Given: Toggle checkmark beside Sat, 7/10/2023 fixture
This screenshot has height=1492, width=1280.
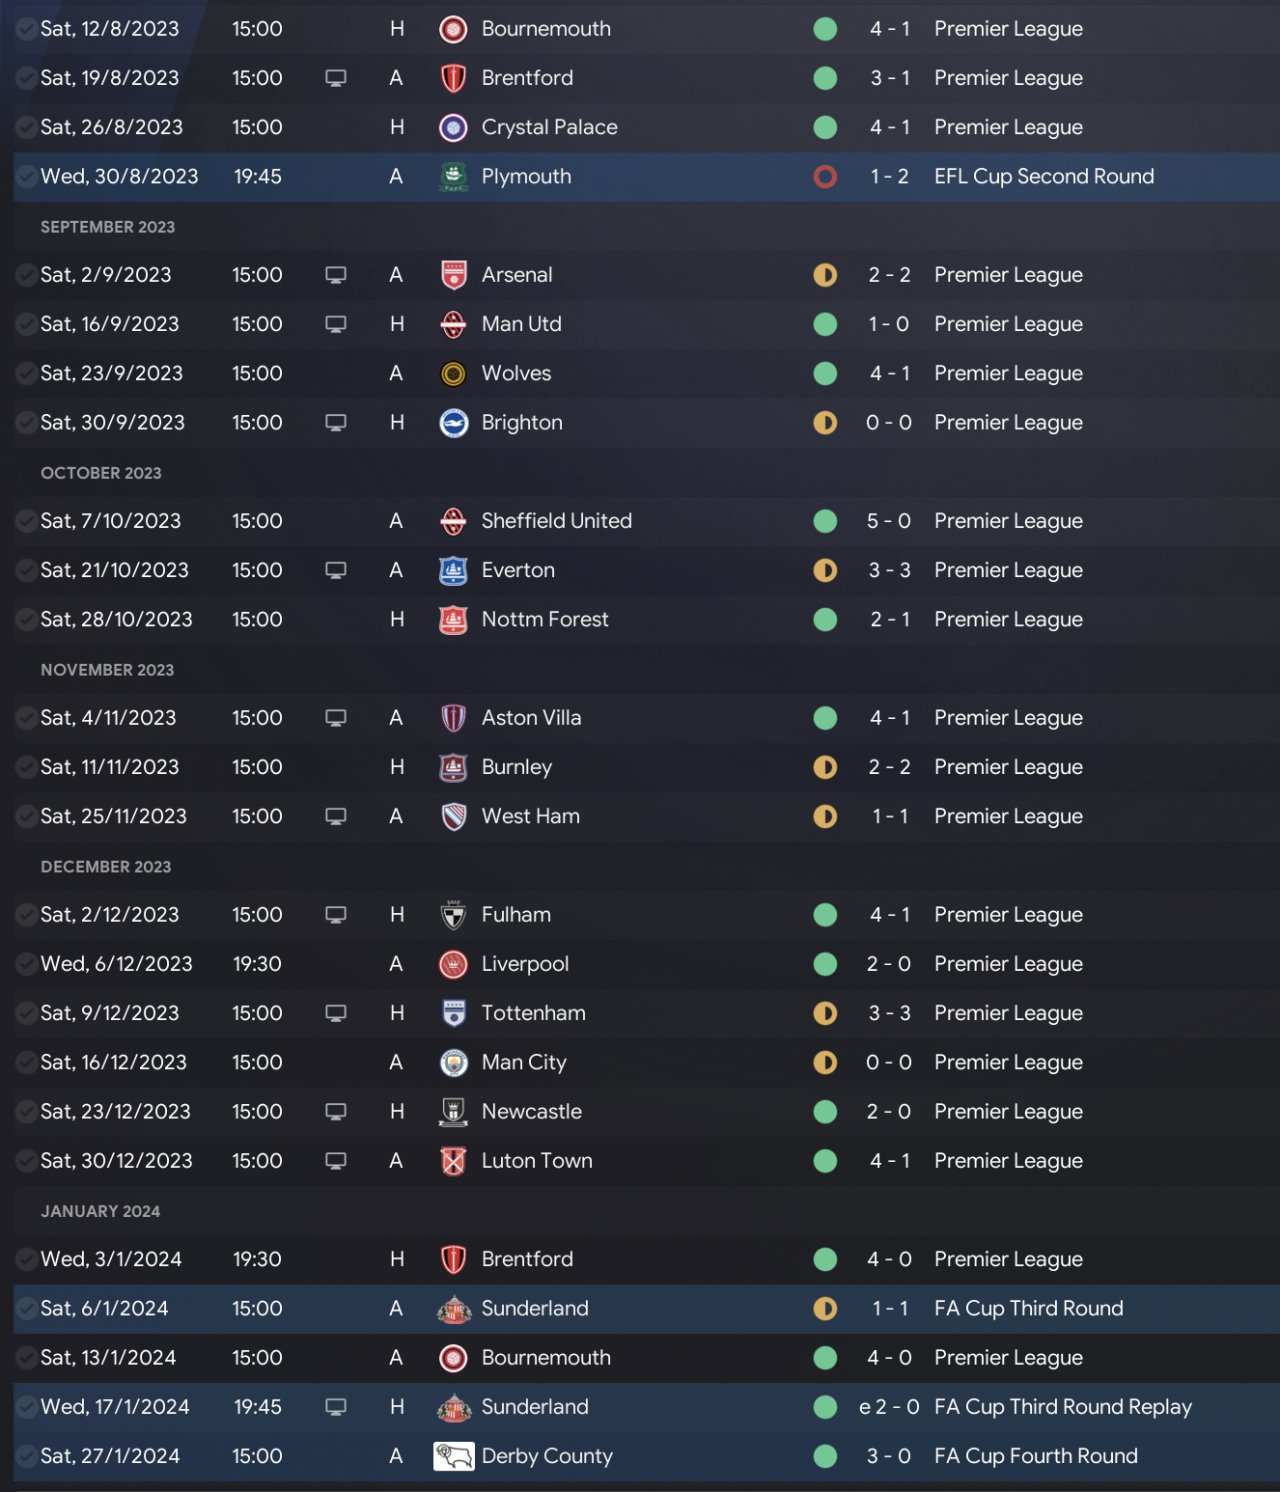Looking at the screenshot, I should point(26,521).
